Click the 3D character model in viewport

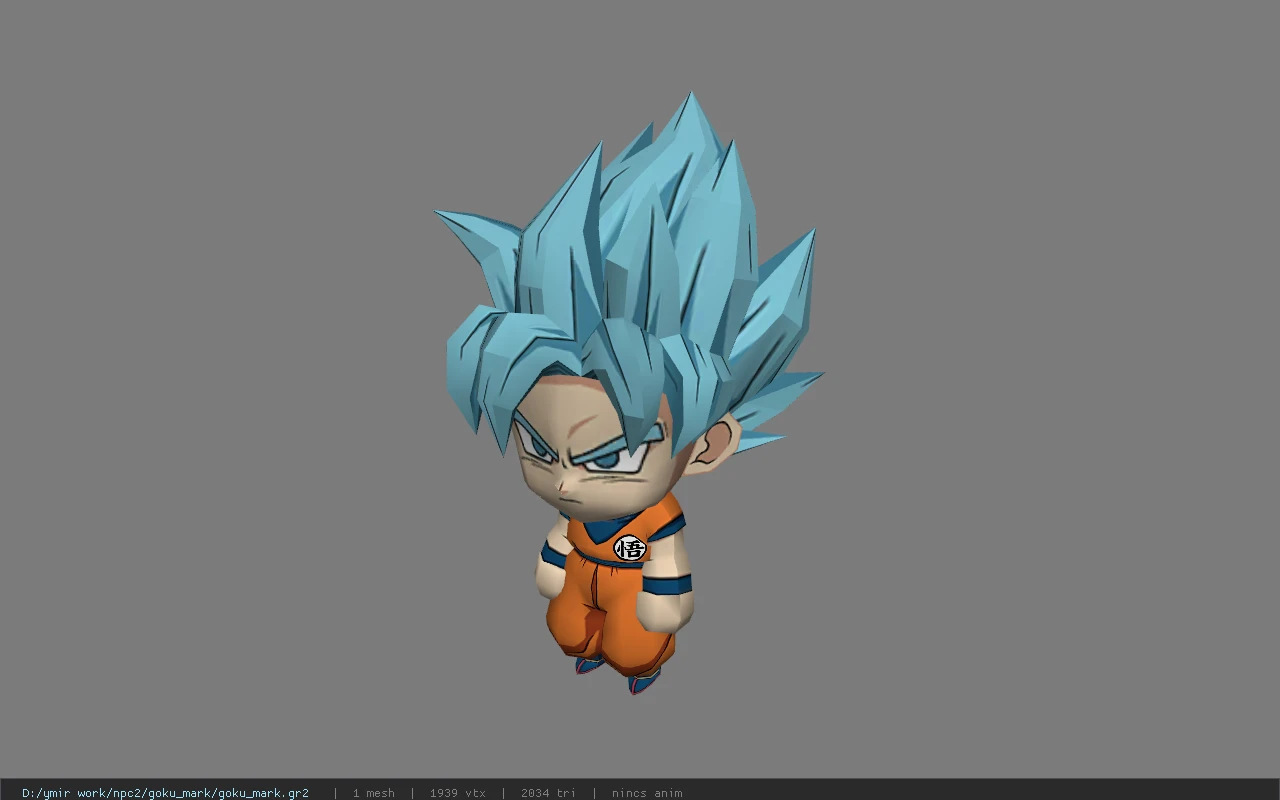click(x=628, y=395)
